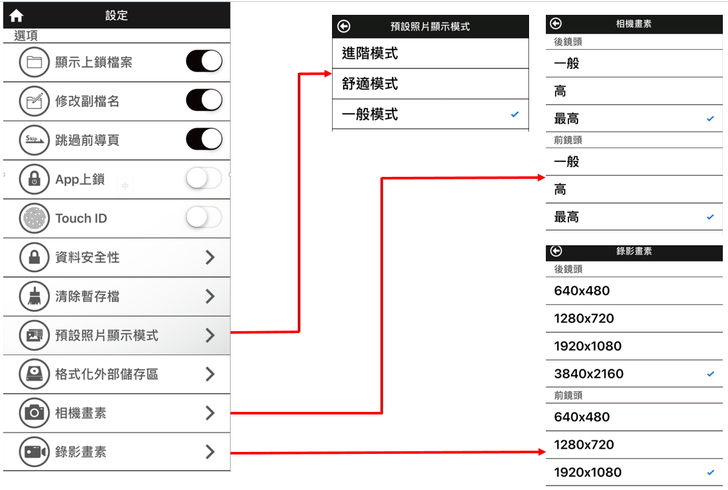This screenshot has height=490, width=728.
Task: Open 預設照片顯示模式 via its chevron
Action: pyautogui.click(x=210, y=335)
